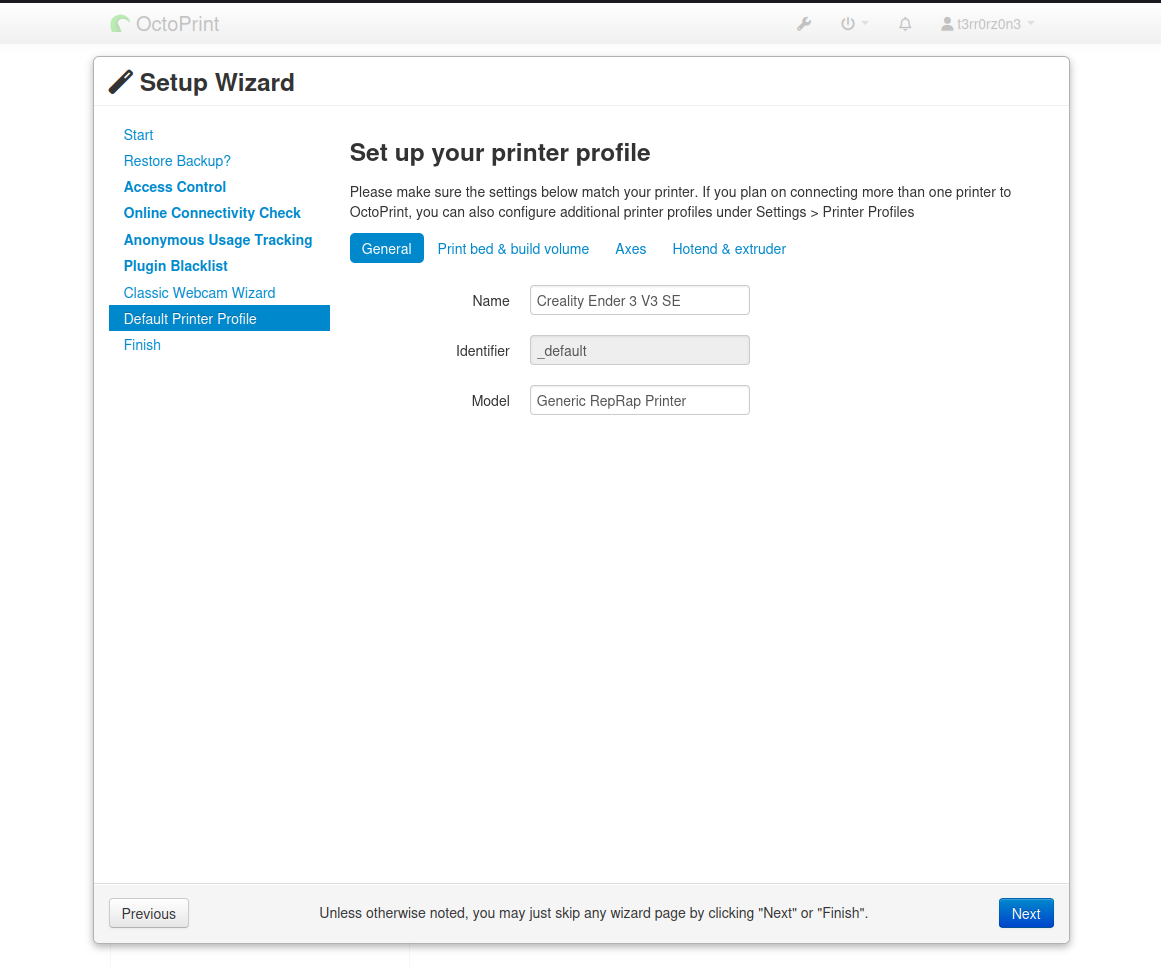Jump to the Access Control step
The height and width of the screenshot is (969, 1161).
pyautogui.click(x=175, y=187)
